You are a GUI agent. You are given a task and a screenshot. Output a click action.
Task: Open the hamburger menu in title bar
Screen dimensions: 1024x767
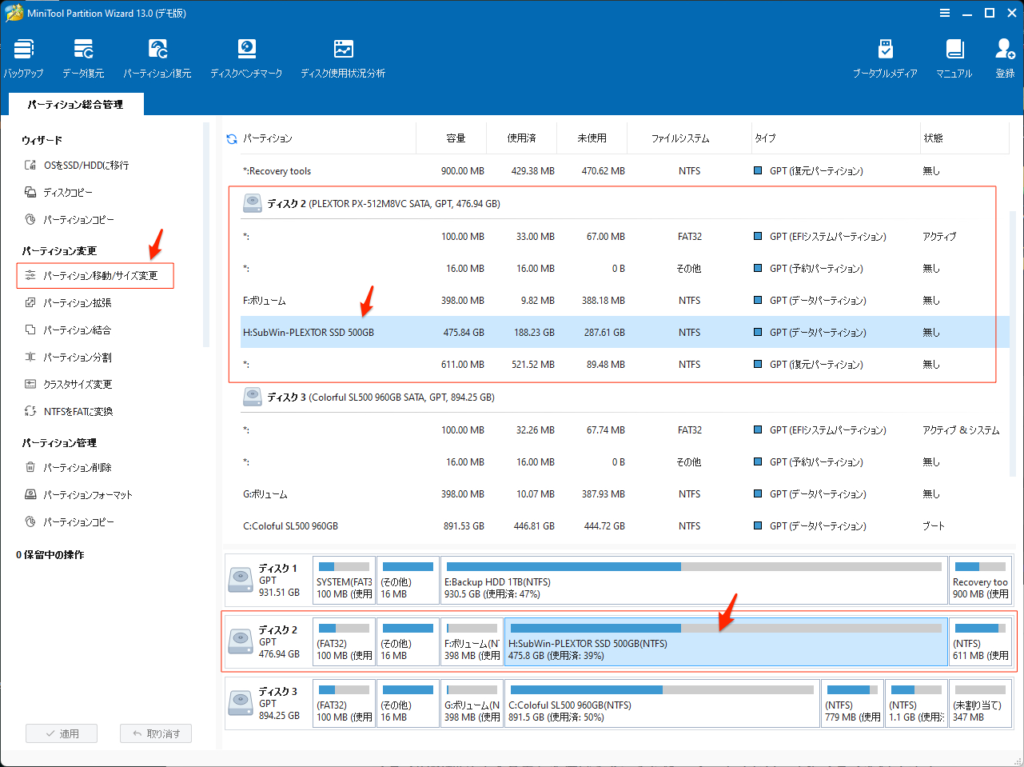[945, 13]
